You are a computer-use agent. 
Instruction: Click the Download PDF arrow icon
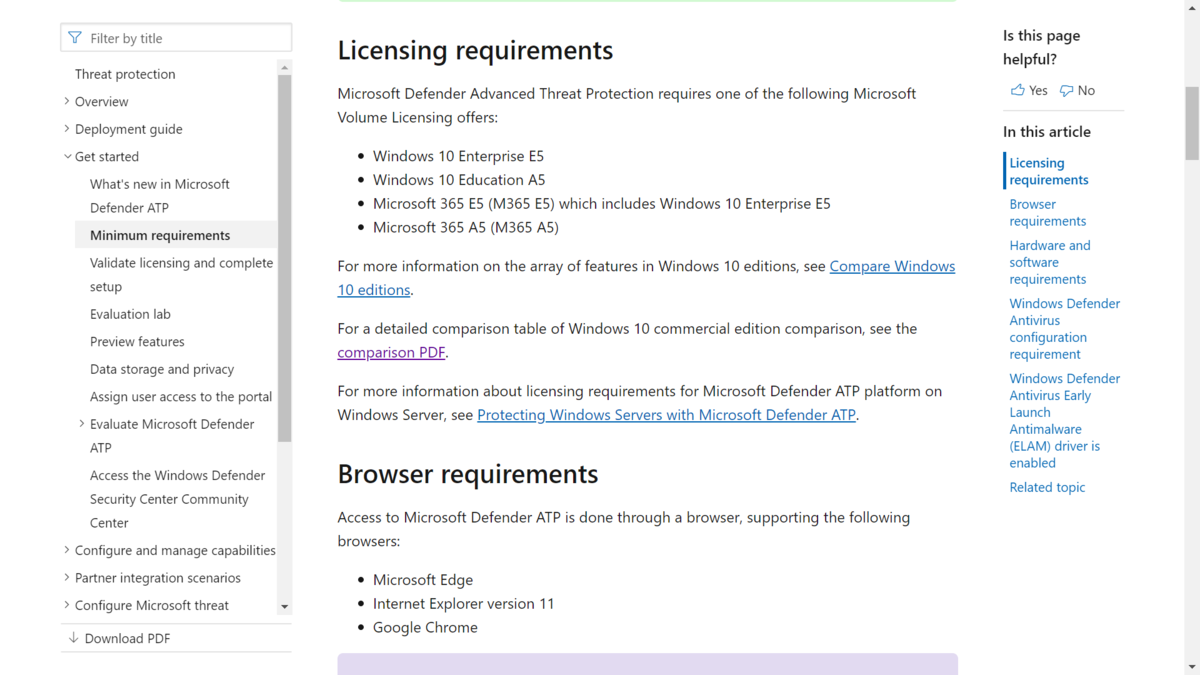tap(73, 638)
